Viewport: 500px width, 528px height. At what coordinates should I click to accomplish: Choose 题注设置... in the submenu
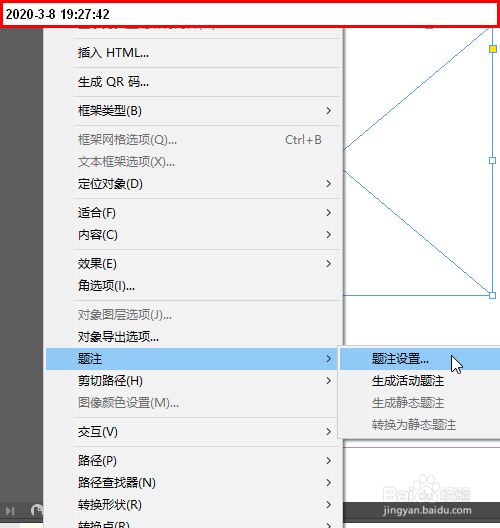[420, 359]
